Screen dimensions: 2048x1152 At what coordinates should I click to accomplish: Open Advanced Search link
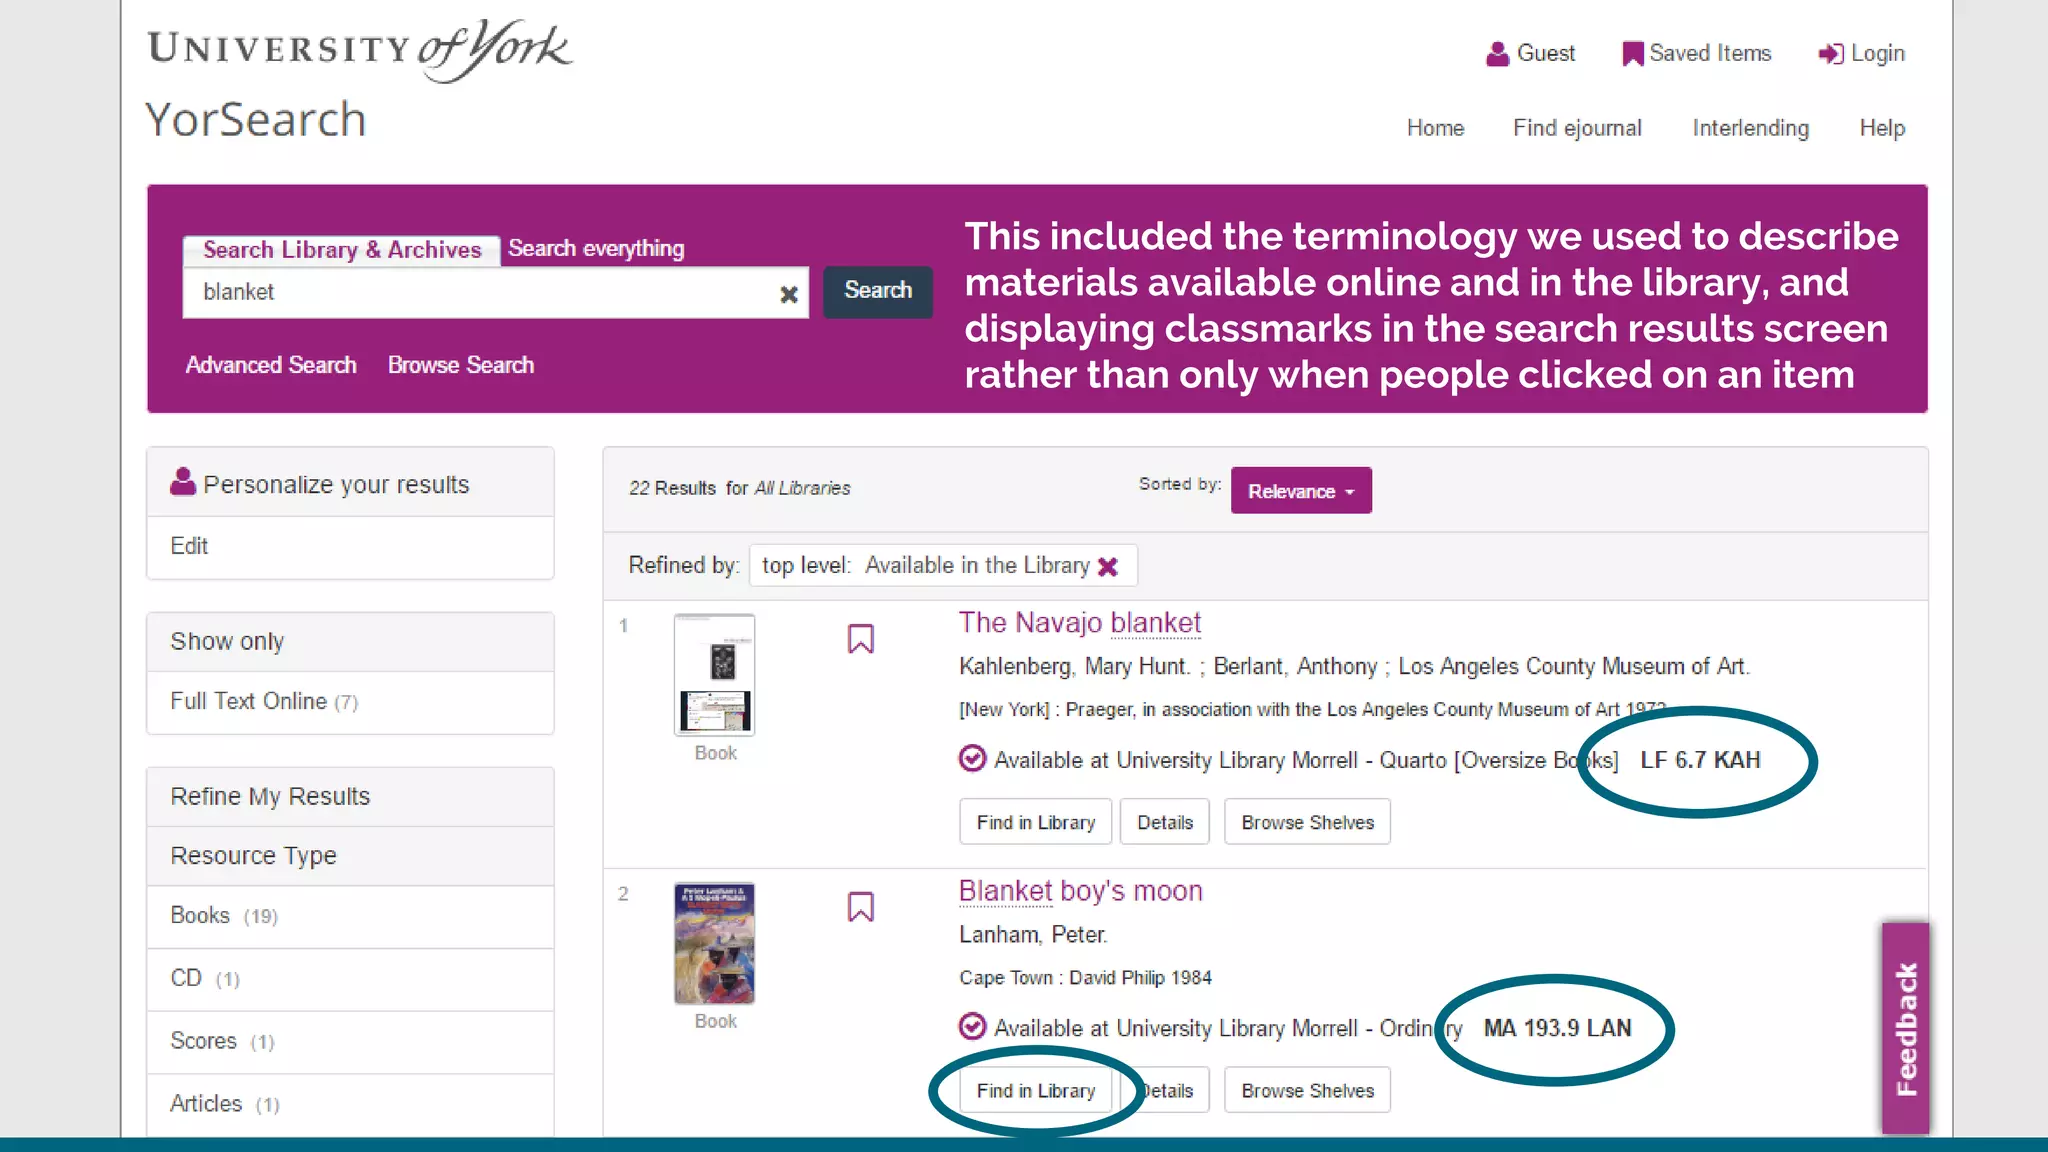point(271,365)
